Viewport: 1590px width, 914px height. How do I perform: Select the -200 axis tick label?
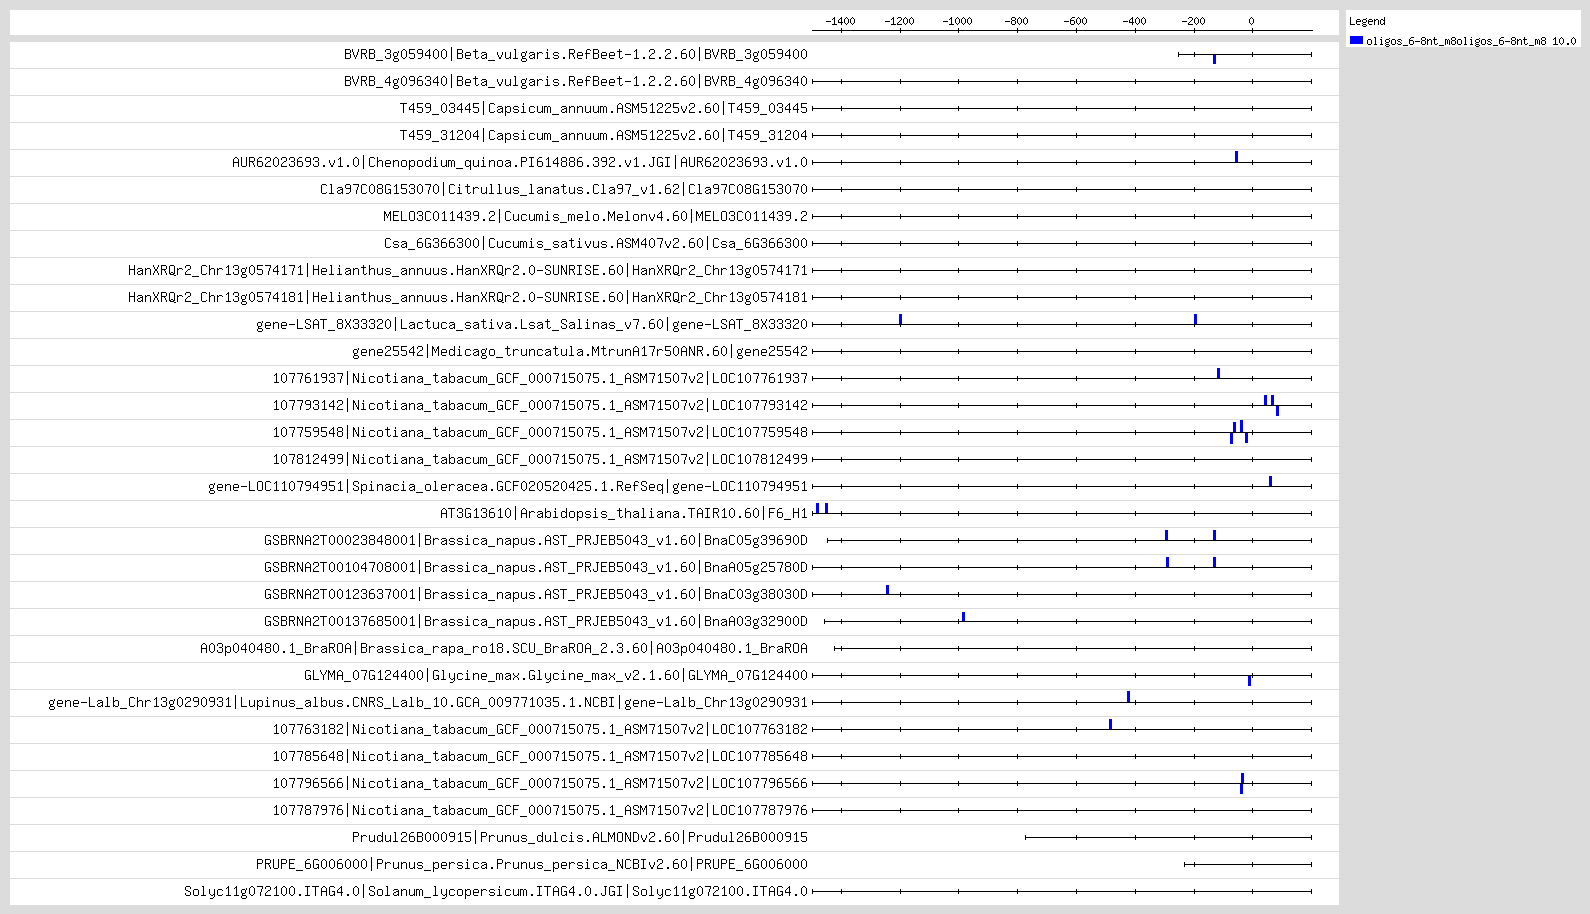(1192, 21)
